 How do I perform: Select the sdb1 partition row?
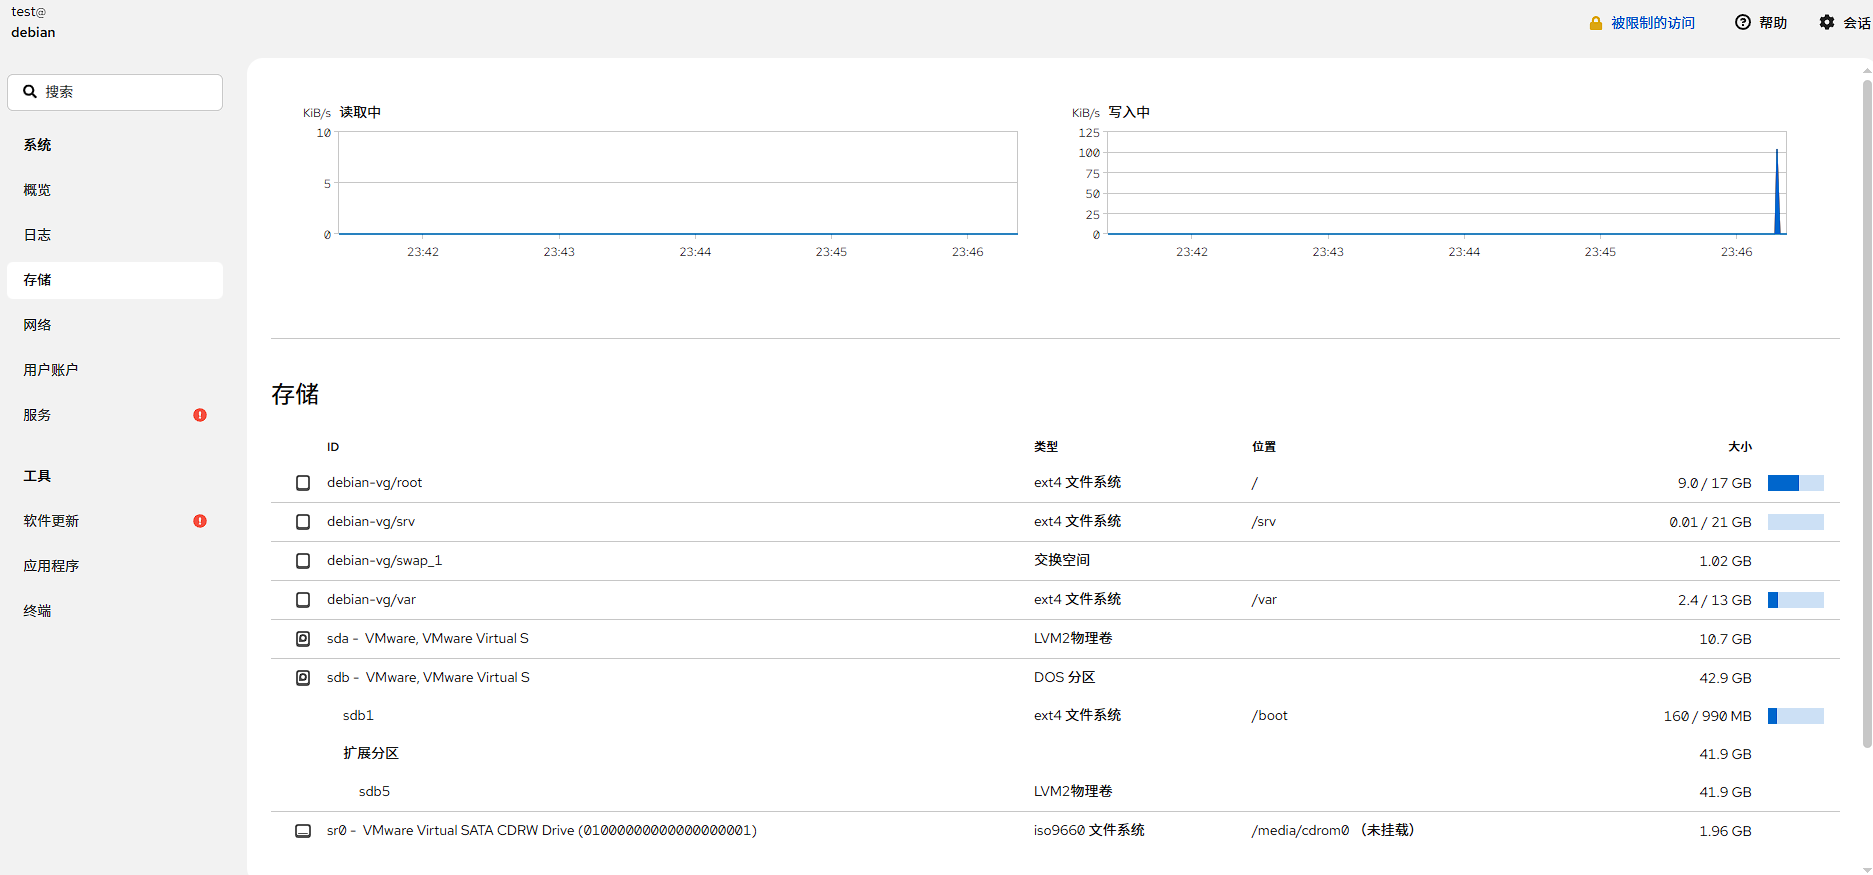click(x=358, y=716)
